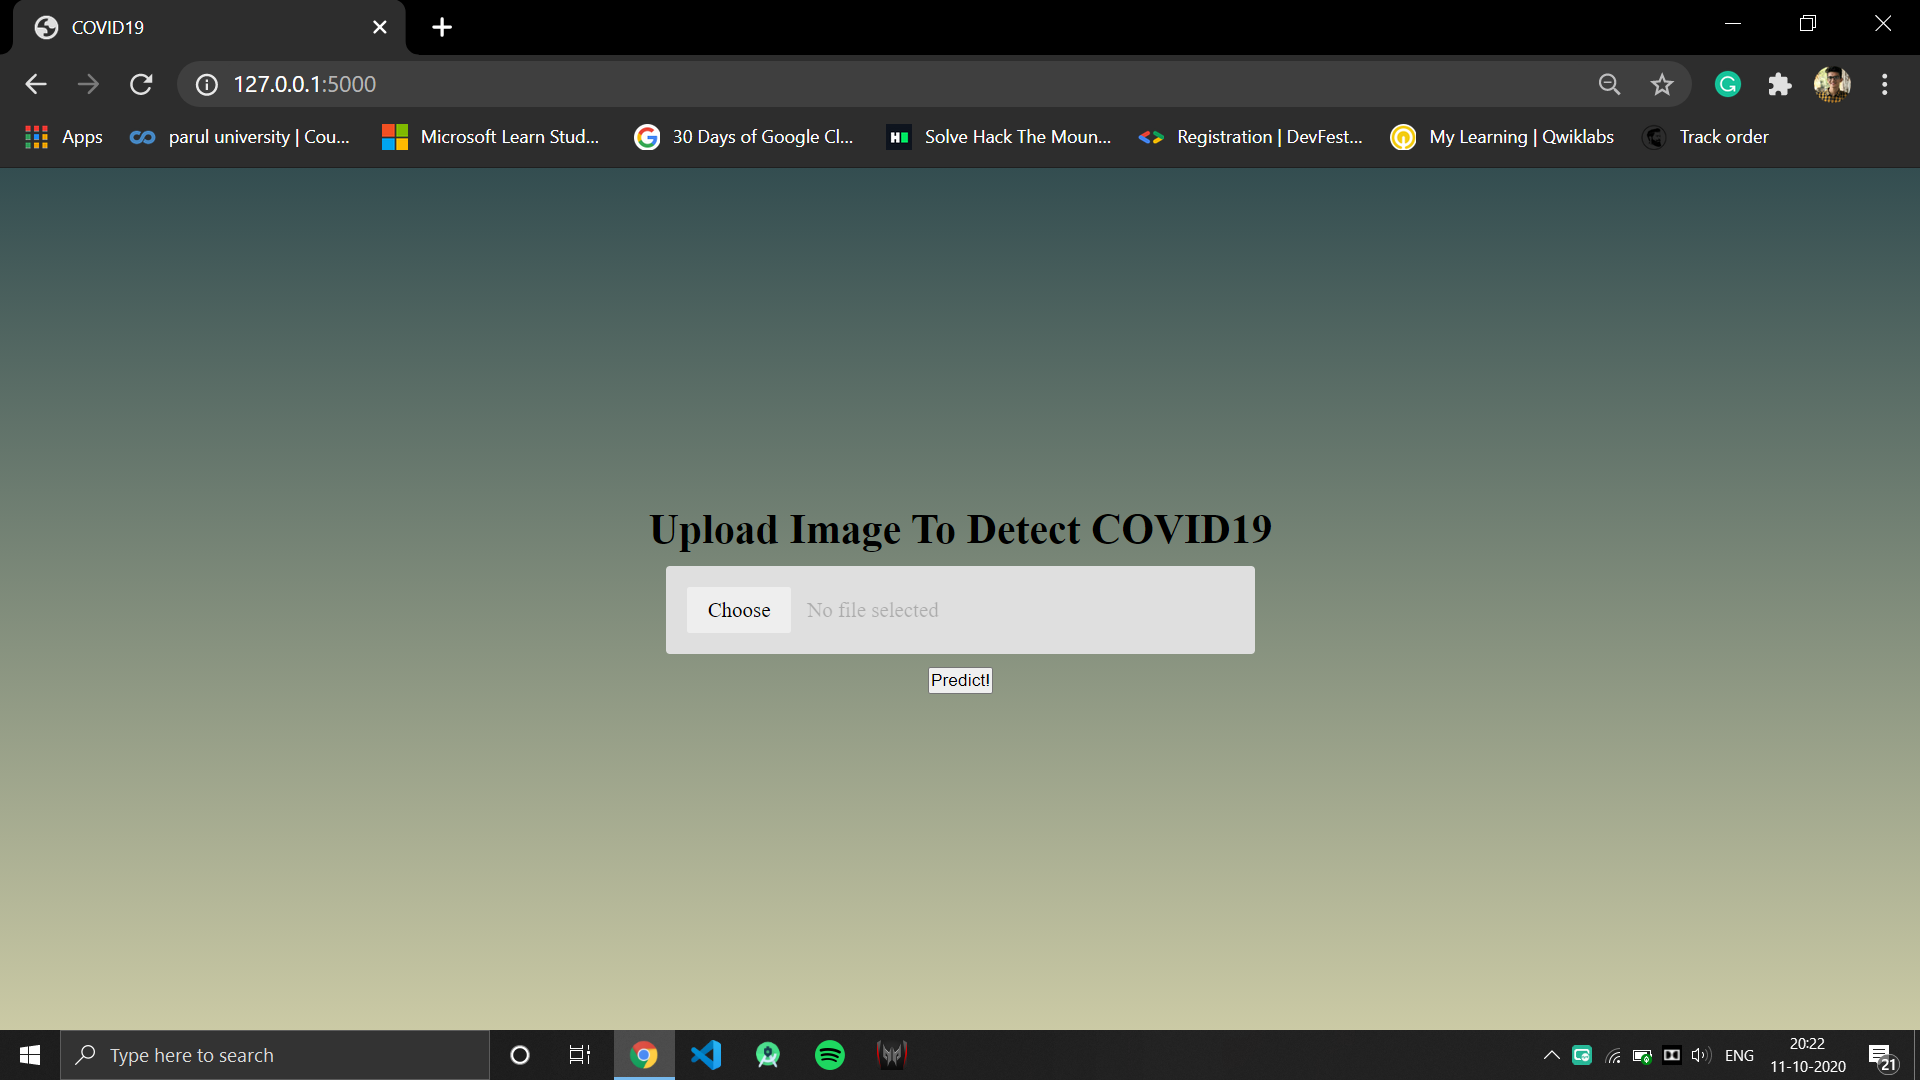
Task: Click the Choose file button
Action: click(738, 610)
